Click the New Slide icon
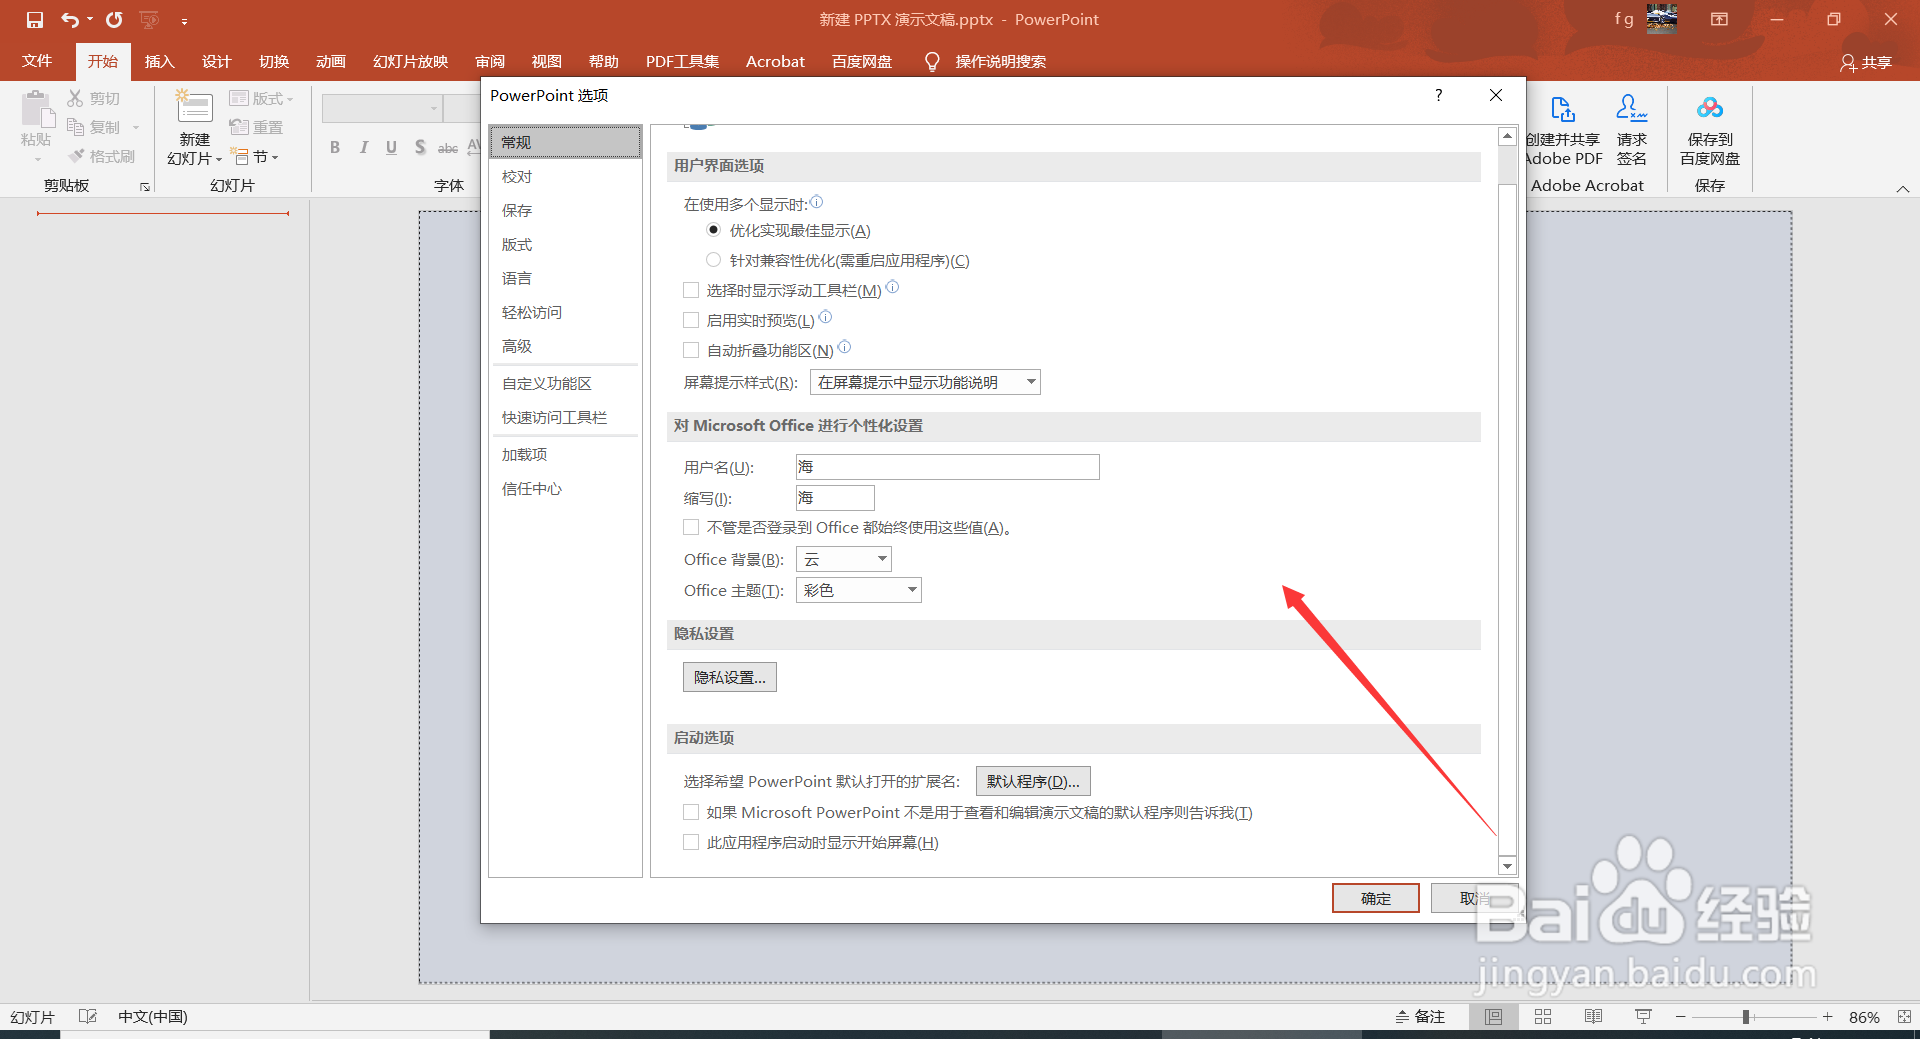The height and width of the screenshot is (1039, 1920). pyautogui.click(x=194, y=108)
